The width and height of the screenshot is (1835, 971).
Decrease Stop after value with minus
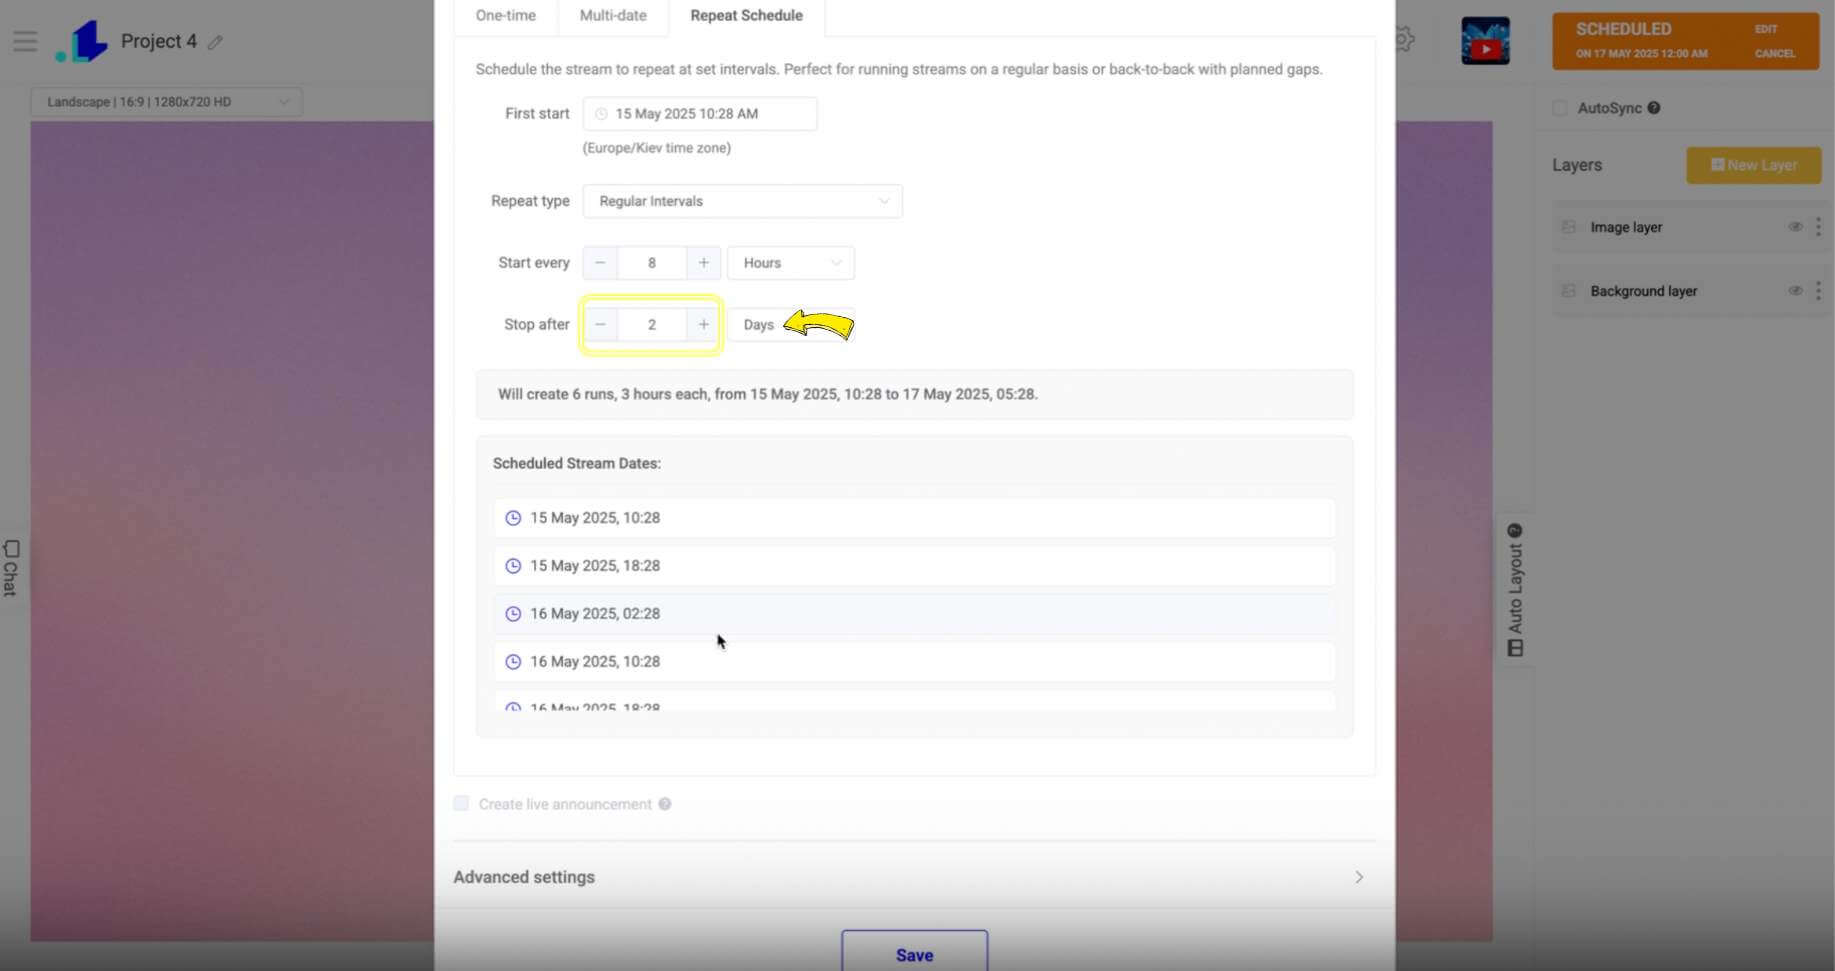point(600,325)
